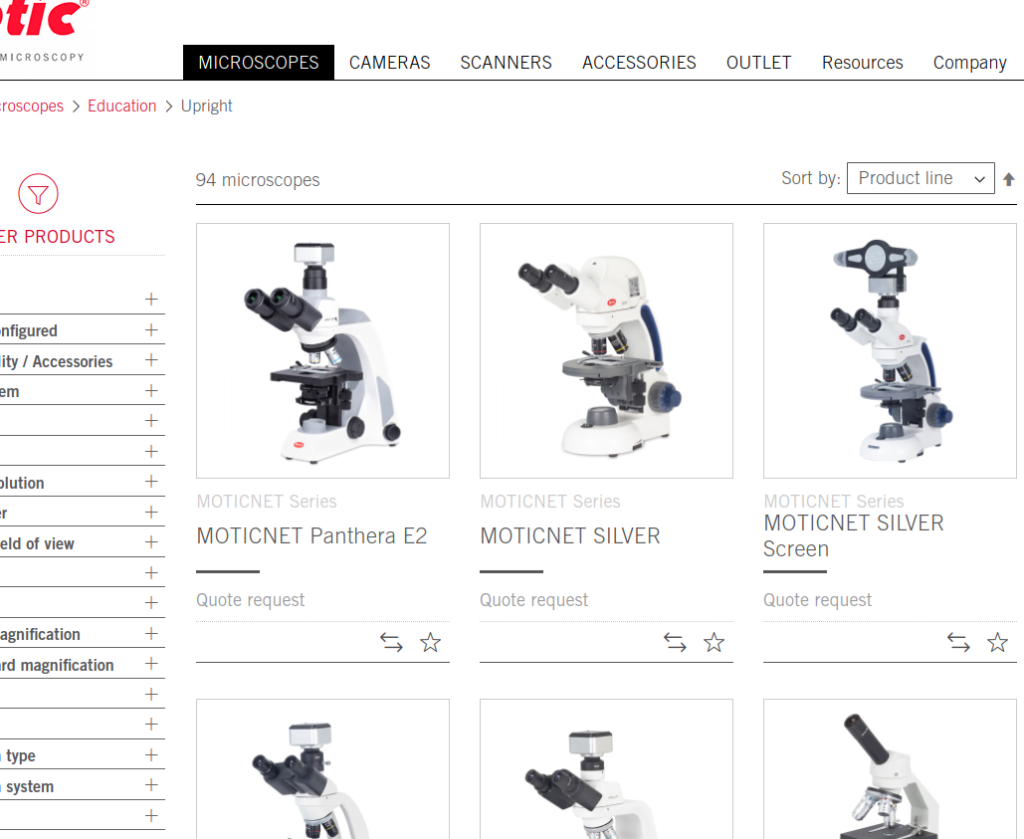
Task: Click compare arrows for MOTICNET SILVER
Action: coord(675,642)
